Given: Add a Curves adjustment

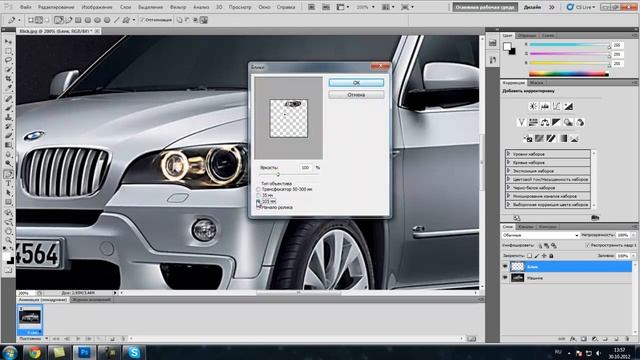Looking at the screenshot, I should [x=556, y=106].
